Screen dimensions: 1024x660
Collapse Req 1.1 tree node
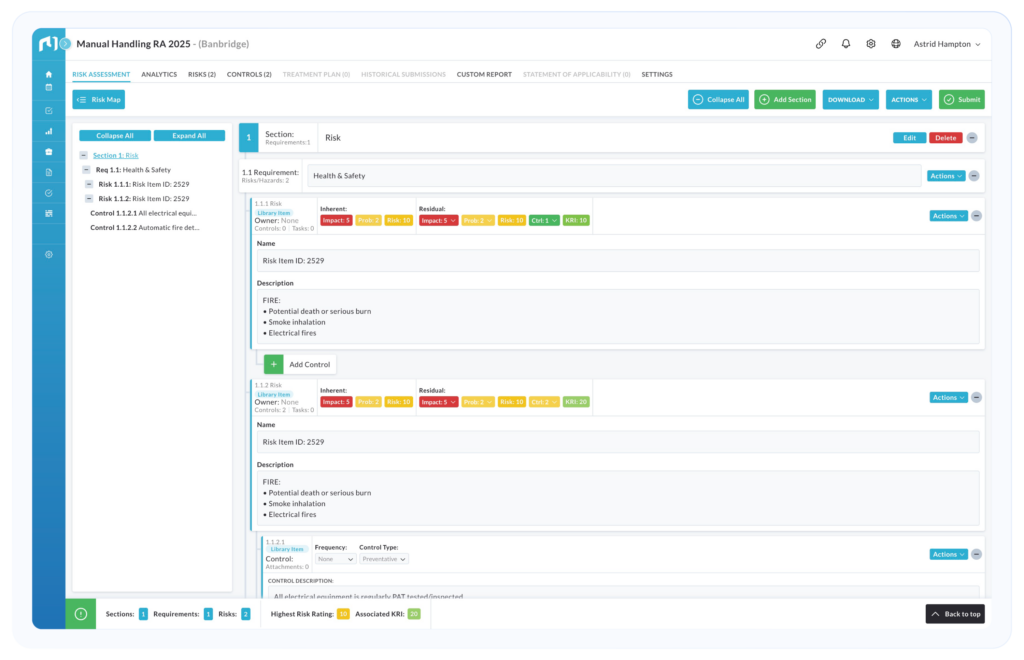click(86, 170)
